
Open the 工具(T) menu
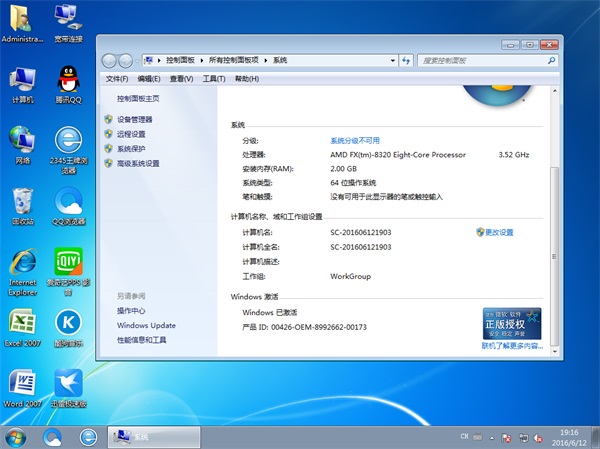(213, 78)
